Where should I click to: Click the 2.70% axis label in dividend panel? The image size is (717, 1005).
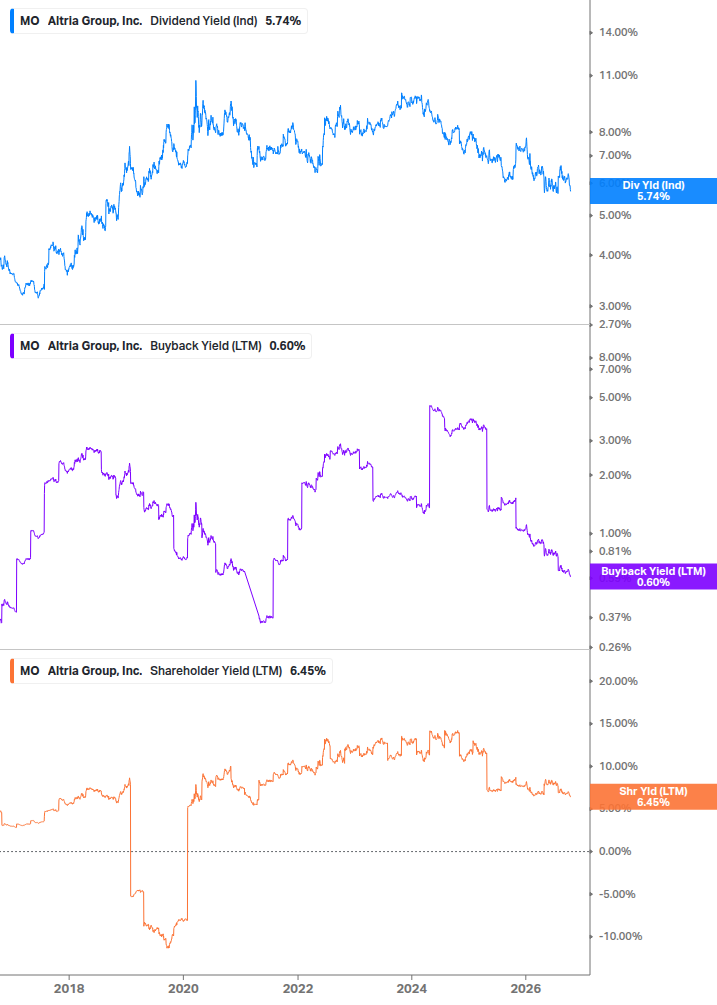(x=615, y=324)
